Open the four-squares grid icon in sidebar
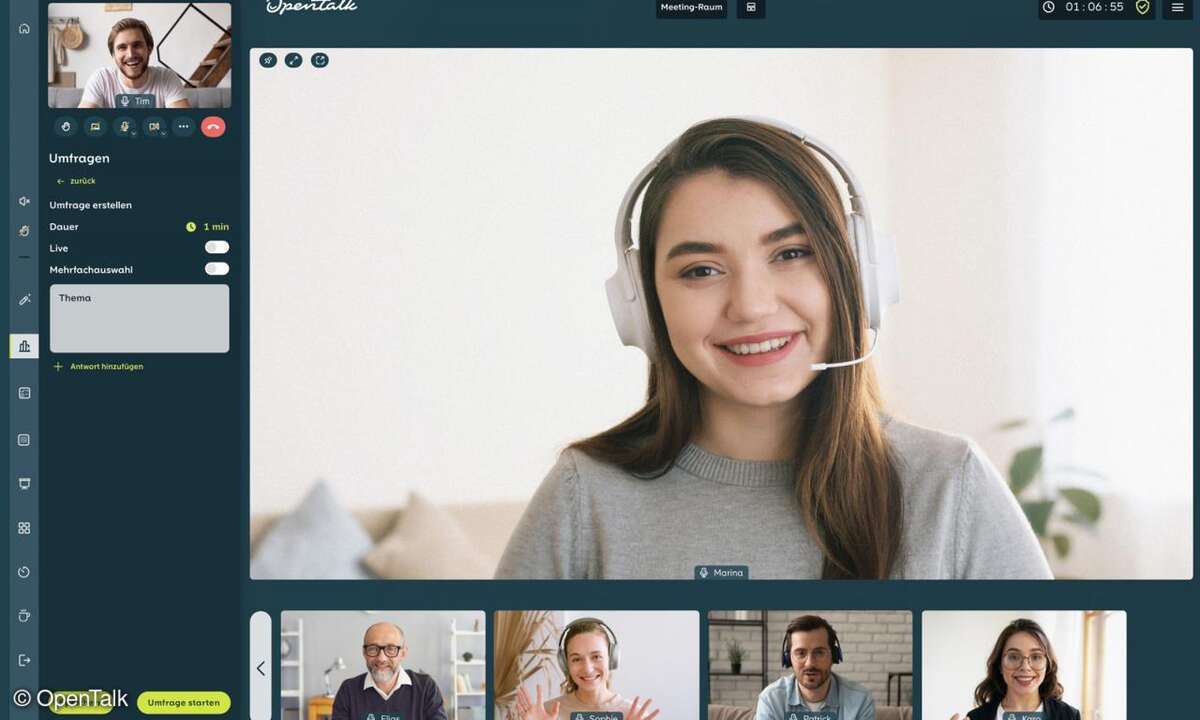 (x=24, y=528)
